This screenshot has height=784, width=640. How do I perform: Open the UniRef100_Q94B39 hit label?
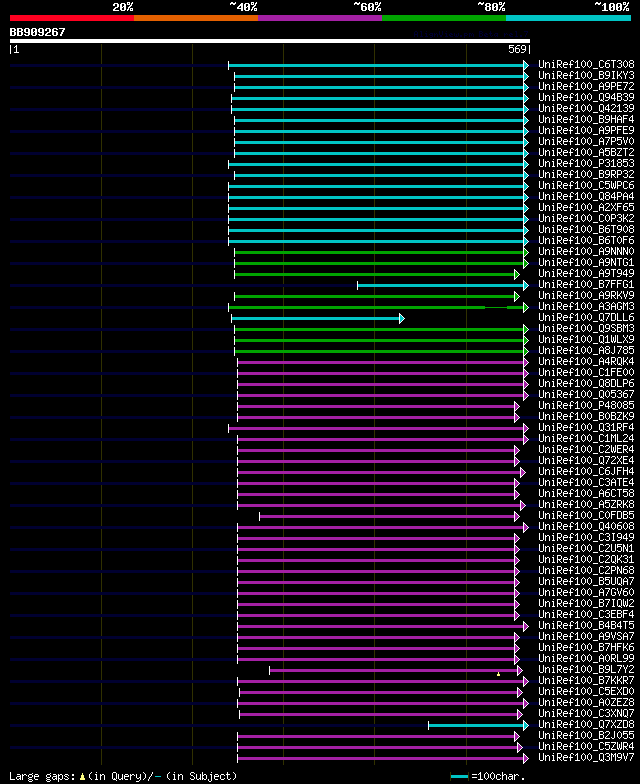(x=586, y=98)
